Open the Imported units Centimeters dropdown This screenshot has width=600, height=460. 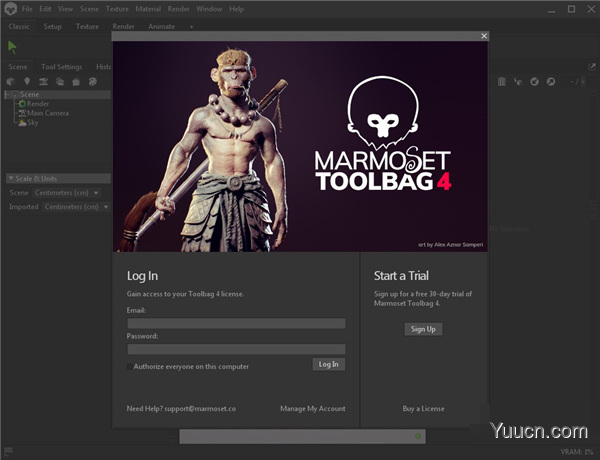point(76,207)
